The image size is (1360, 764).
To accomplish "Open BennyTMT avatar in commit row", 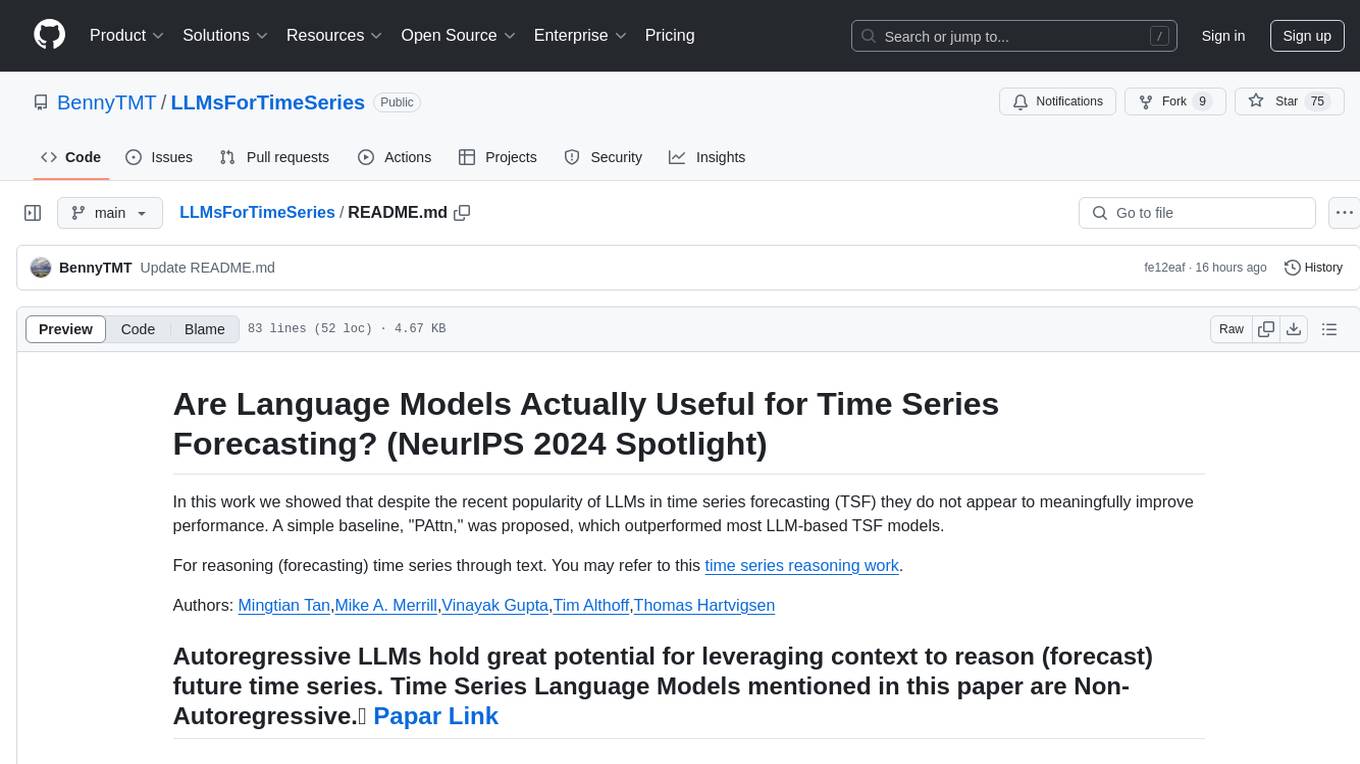I will coord(41,267).
